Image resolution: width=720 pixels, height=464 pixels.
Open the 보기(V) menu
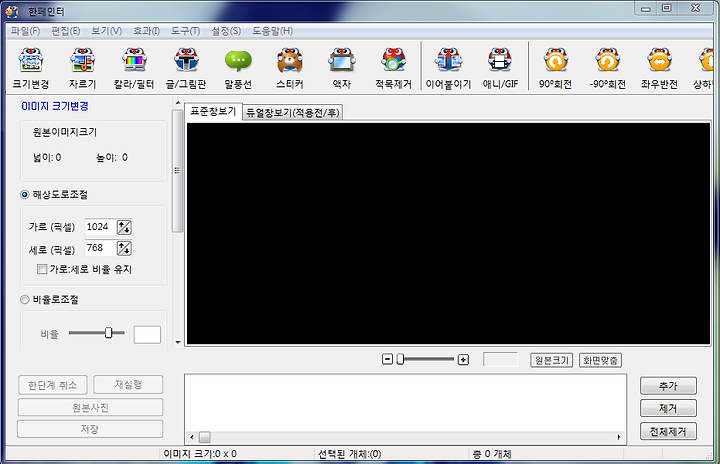click(107, 31)
